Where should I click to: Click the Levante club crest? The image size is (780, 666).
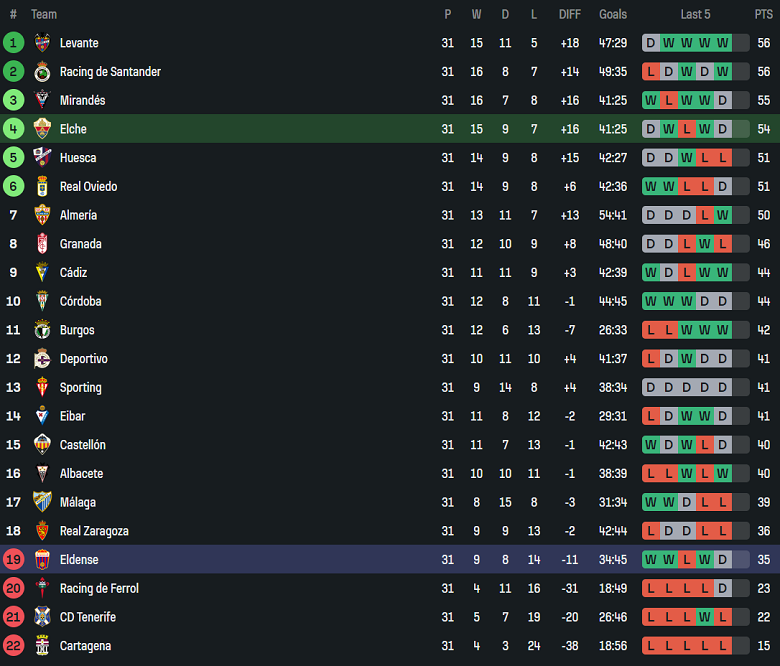[42, 43]
